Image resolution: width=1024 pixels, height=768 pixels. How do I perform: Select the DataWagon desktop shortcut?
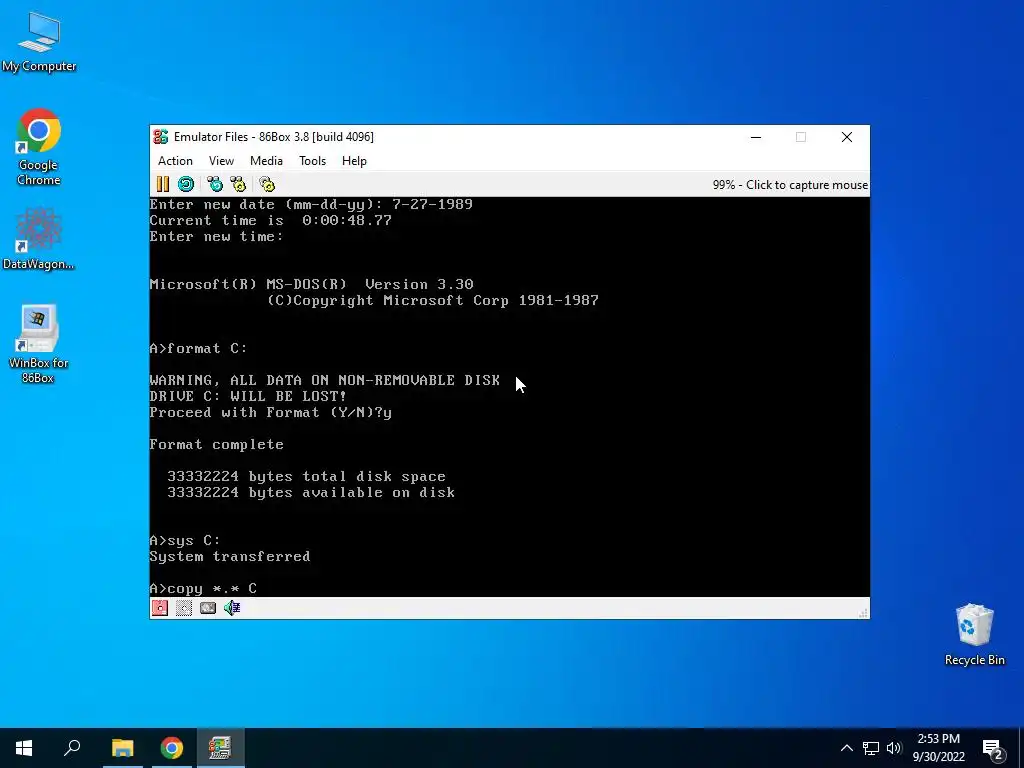click(39, 238)
